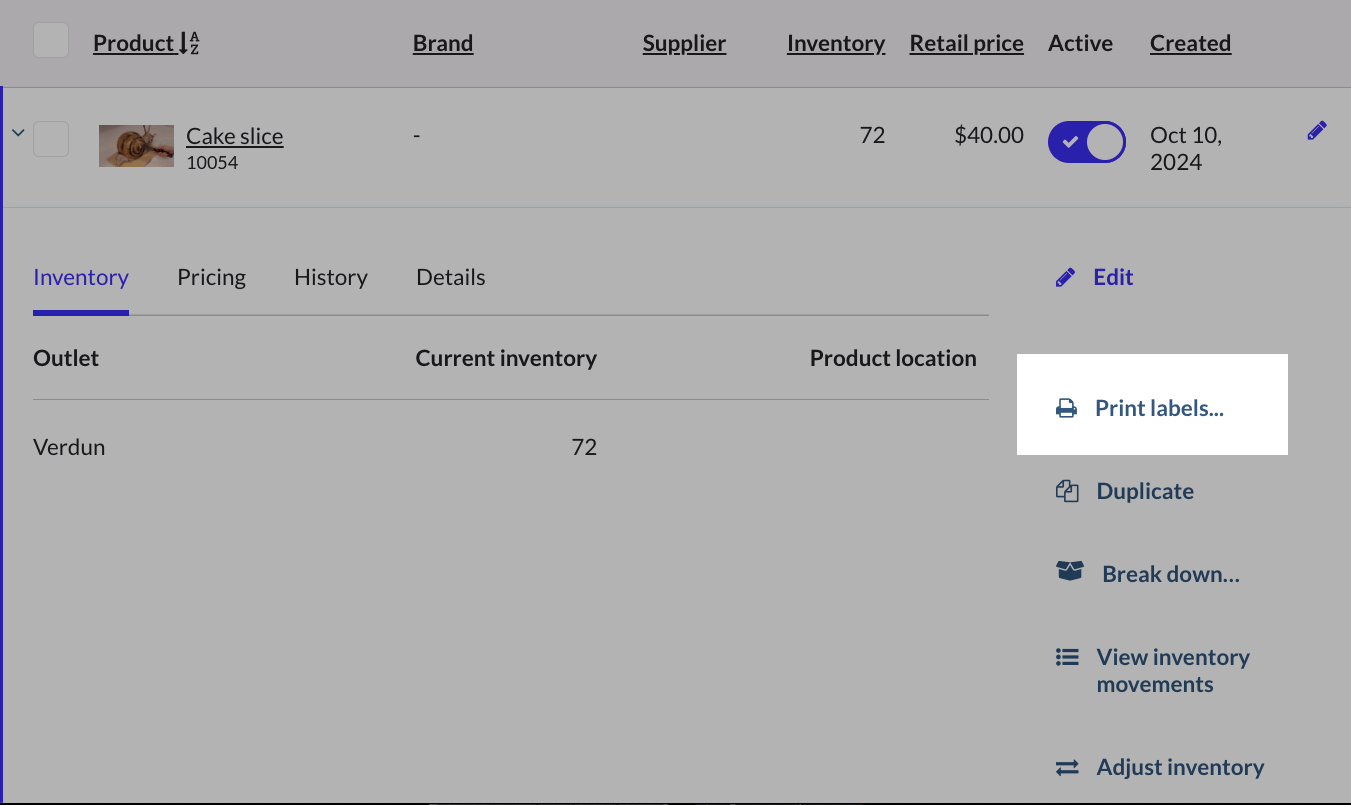Toggle the Active switch for Cake slice
The image size is (1351, 805).
[x=1086, y=142]
